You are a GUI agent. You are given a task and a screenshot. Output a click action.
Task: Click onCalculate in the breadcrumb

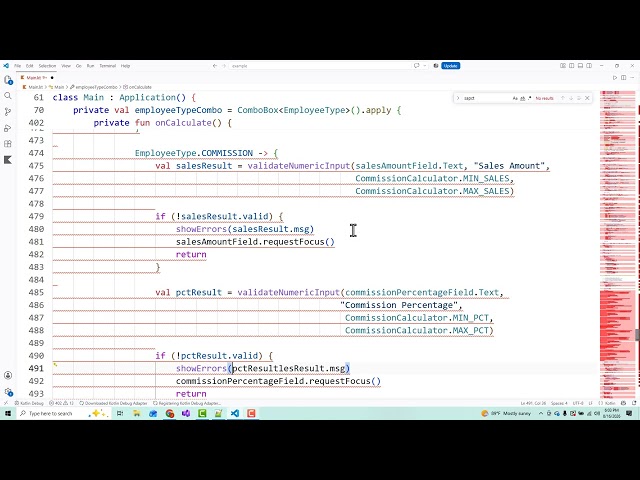(x=138, y=87)
